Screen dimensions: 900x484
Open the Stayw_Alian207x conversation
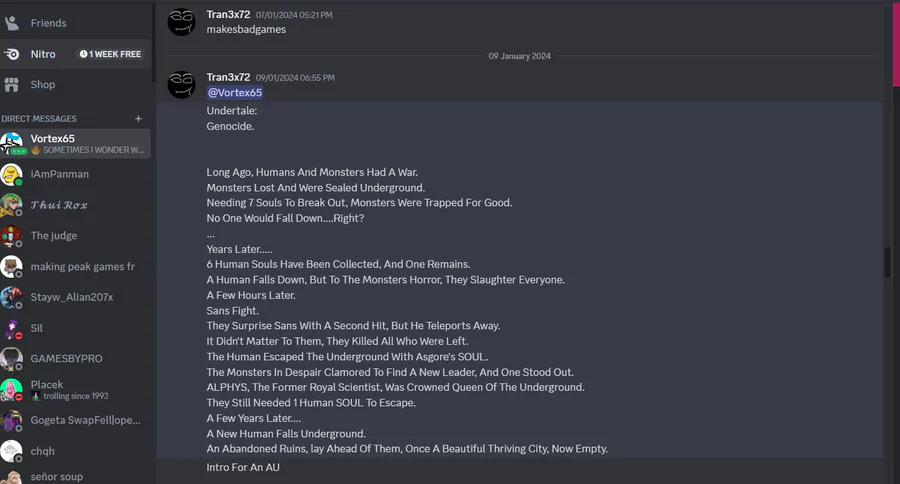(x=72, y=297)
